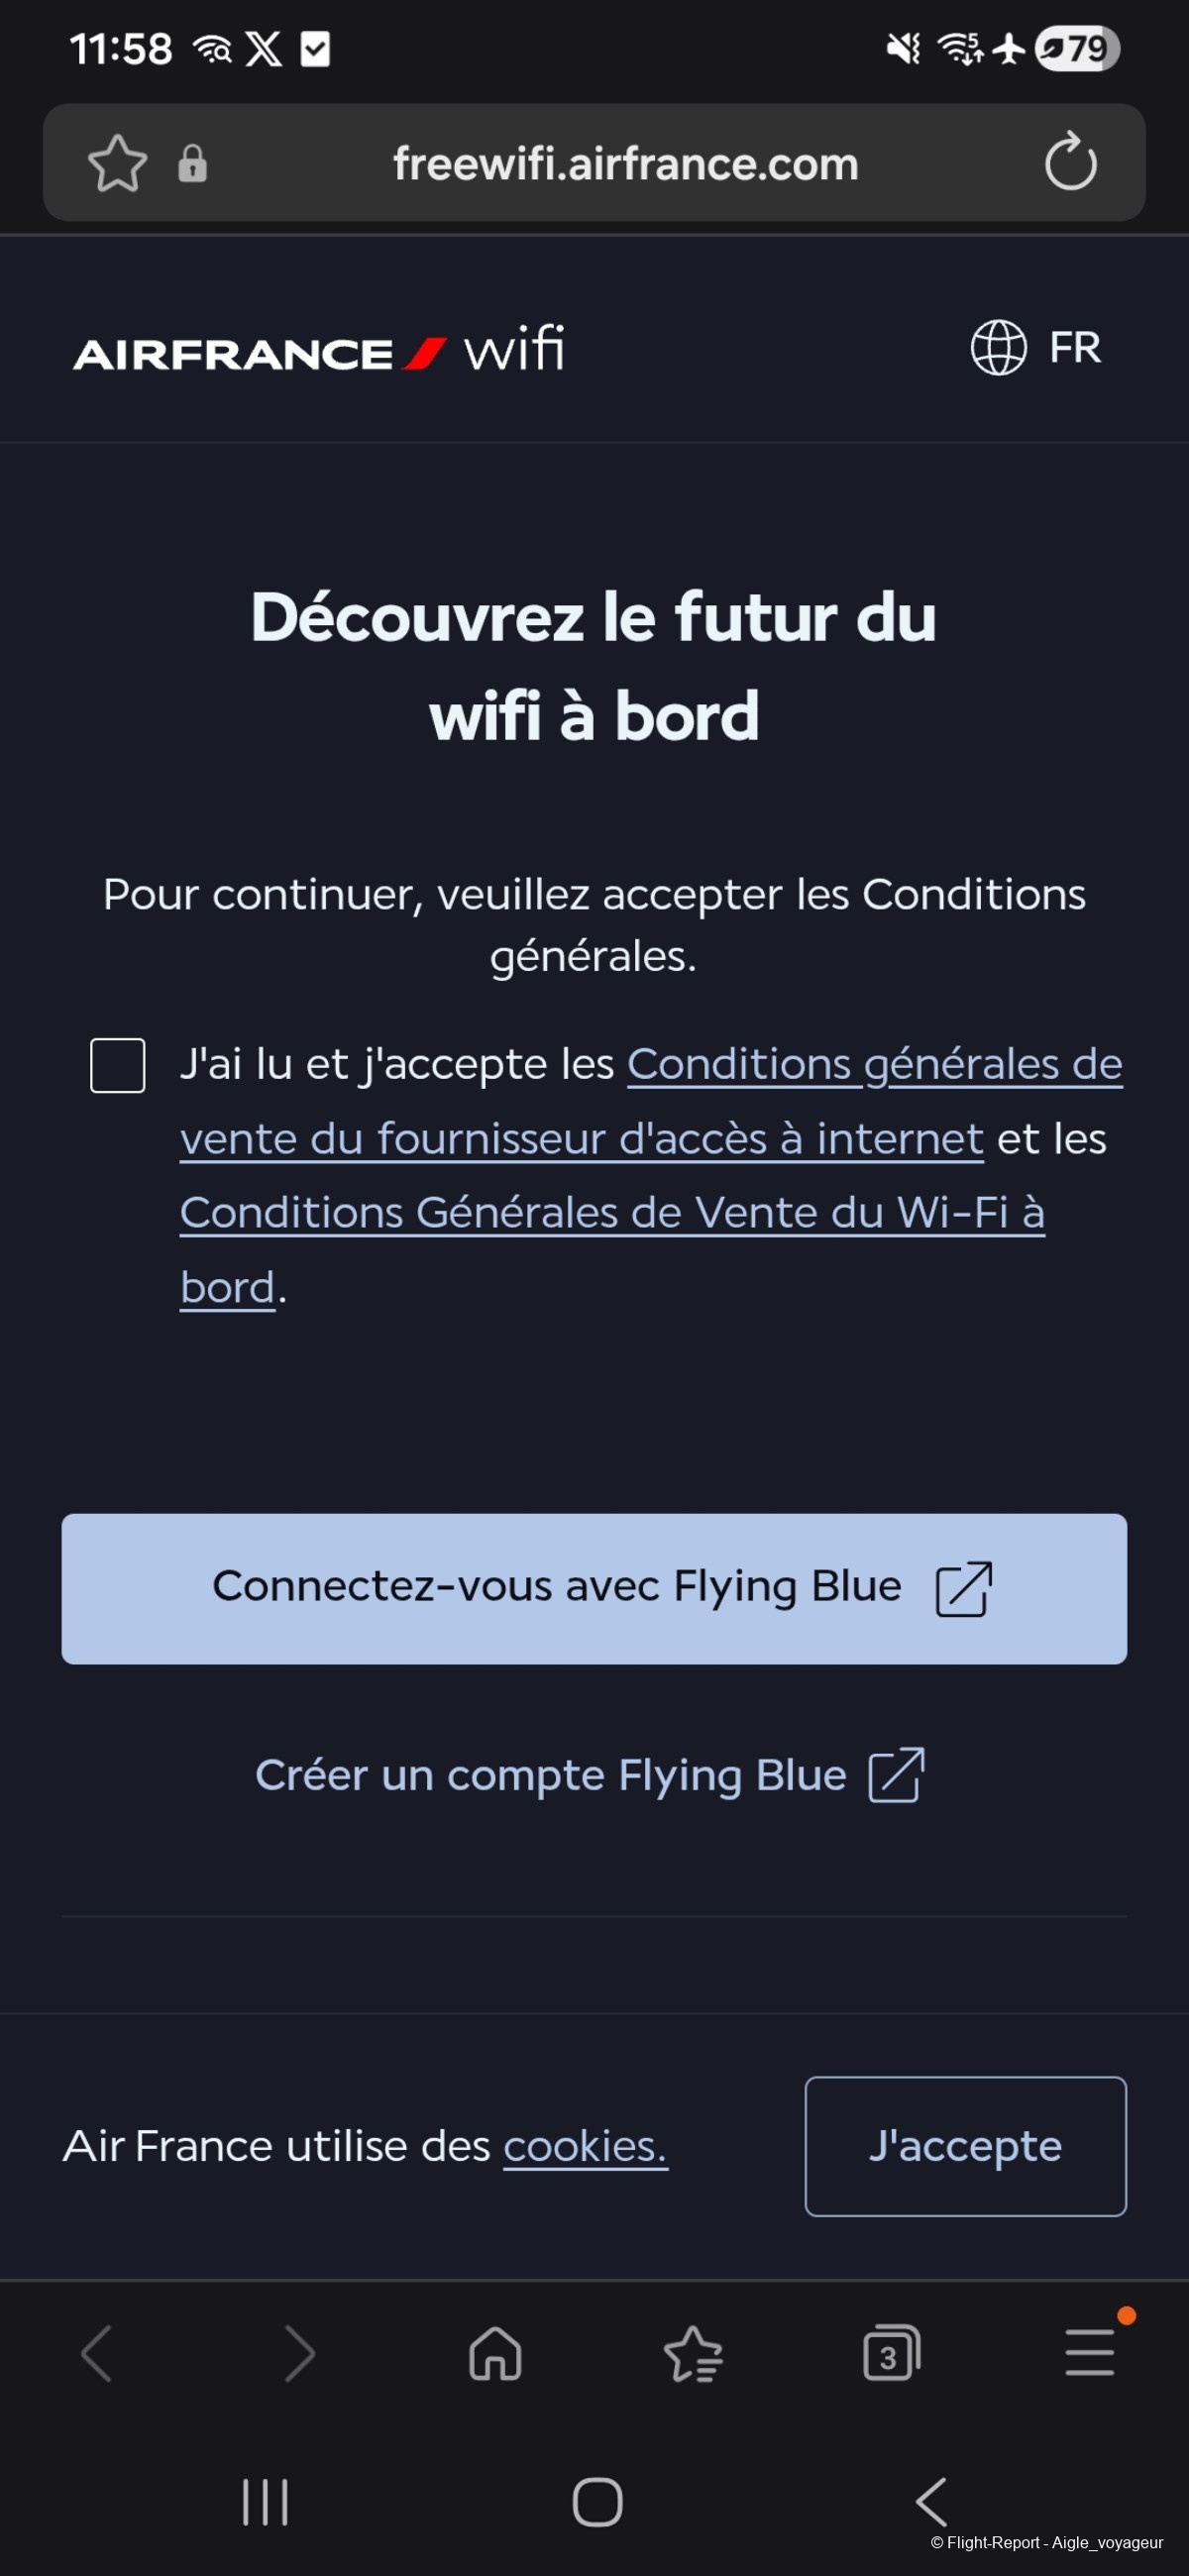Viewport: 1189px width, 2576px height.
Task: Tap the padlock site security icon
Action: pyautogui.click(x=192, y=163)
